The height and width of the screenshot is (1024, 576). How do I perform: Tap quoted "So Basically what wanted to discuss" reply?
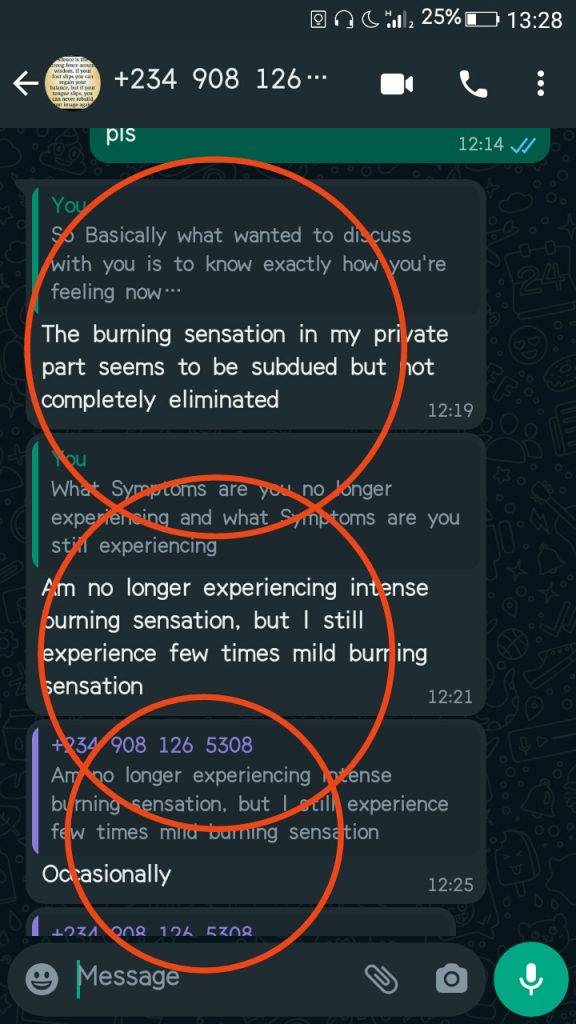(257, 249)
